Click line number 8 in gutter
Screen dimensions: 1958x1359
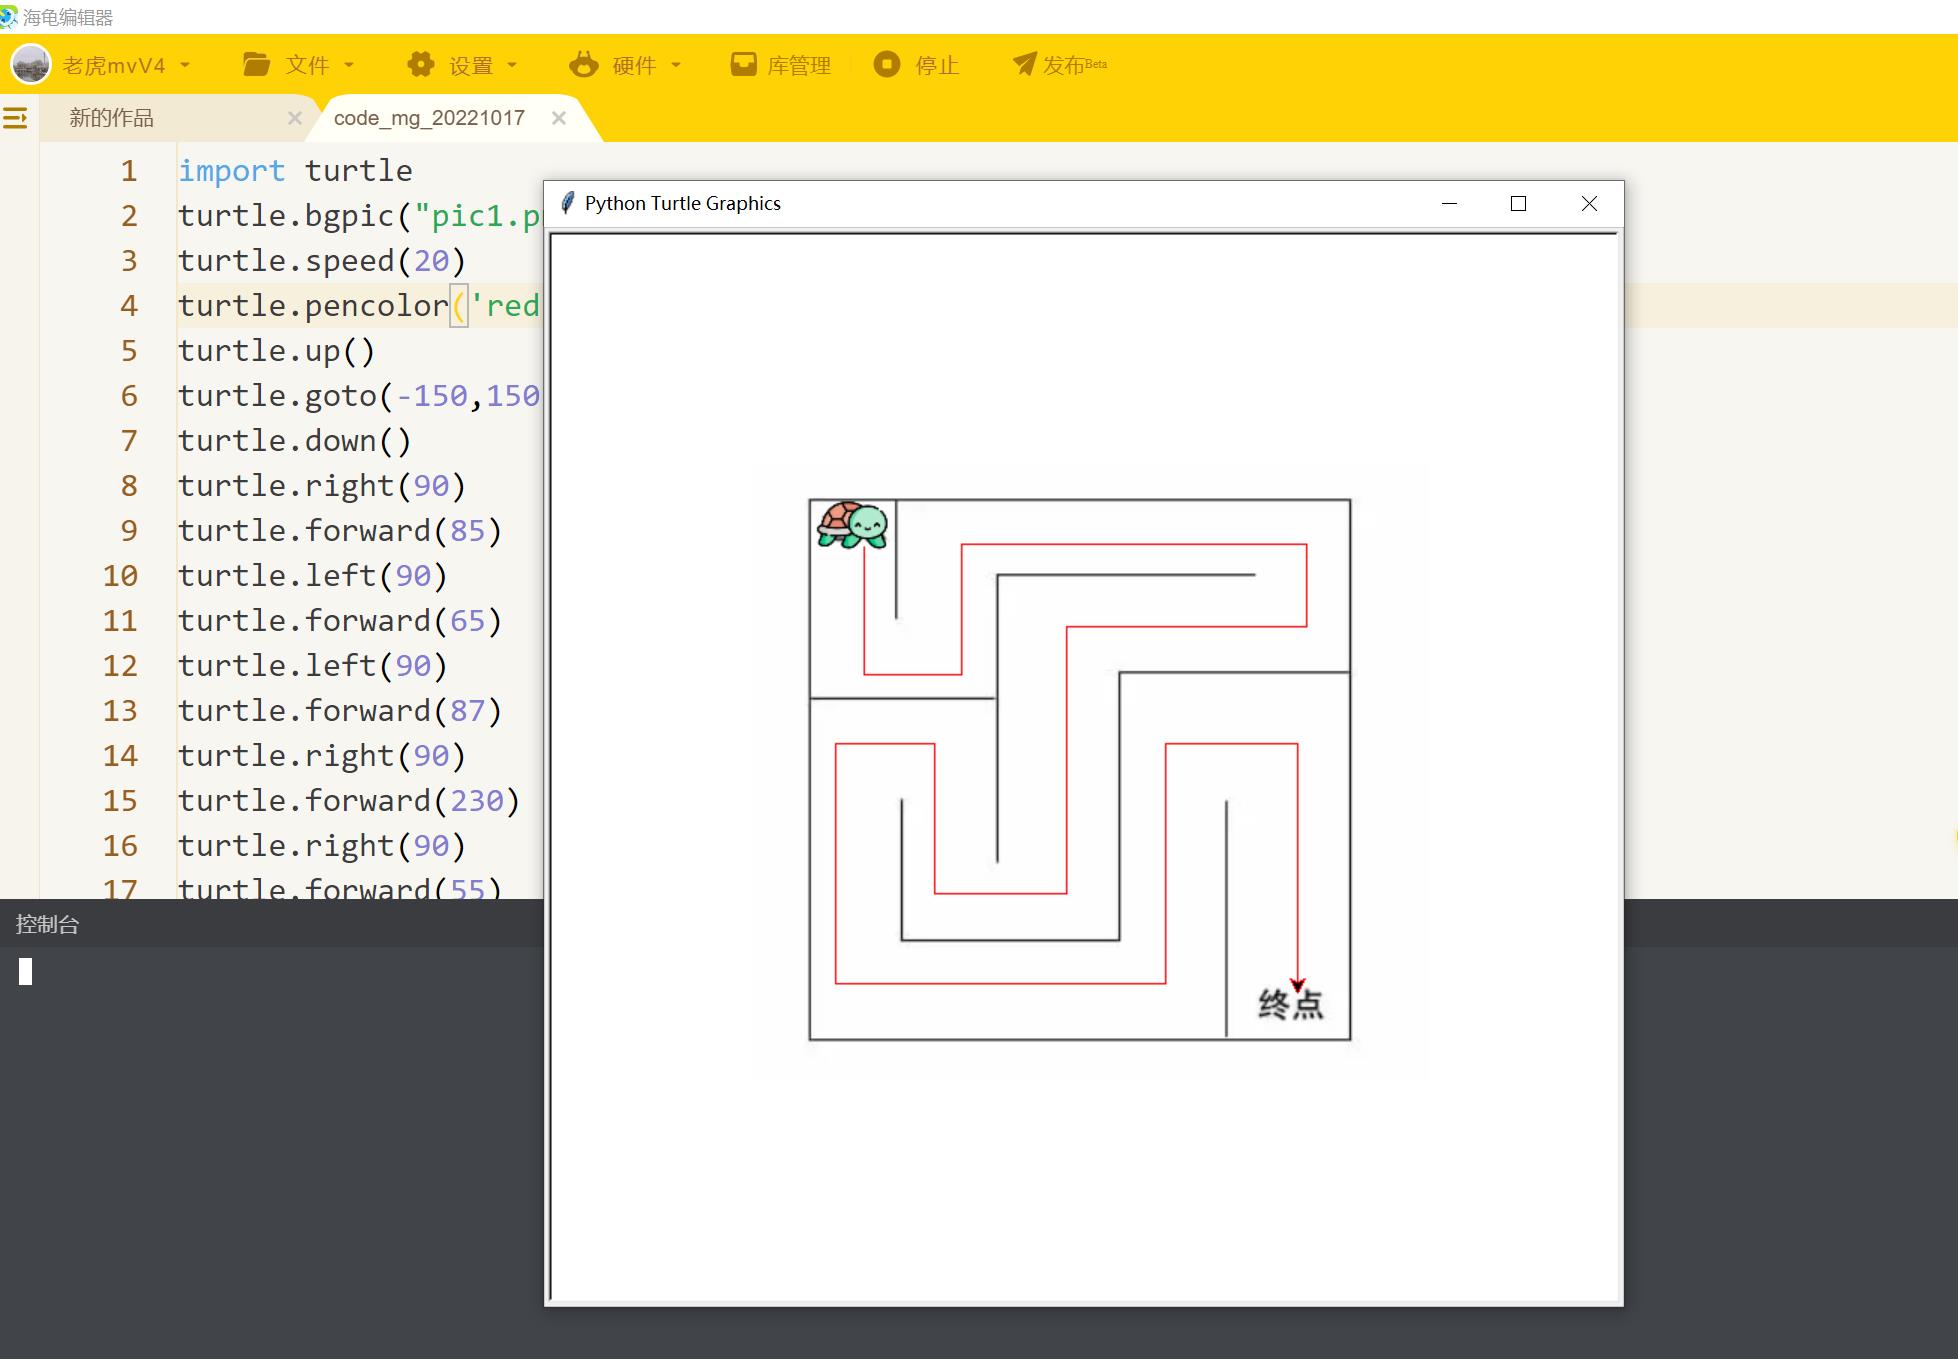(x=129, y=486)
